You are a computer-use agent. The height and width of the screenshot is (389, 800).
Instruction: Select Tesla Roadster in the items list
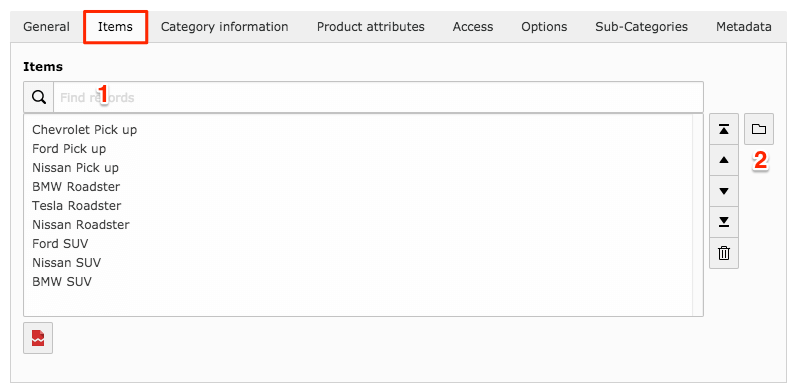click(x=77, y=206)
